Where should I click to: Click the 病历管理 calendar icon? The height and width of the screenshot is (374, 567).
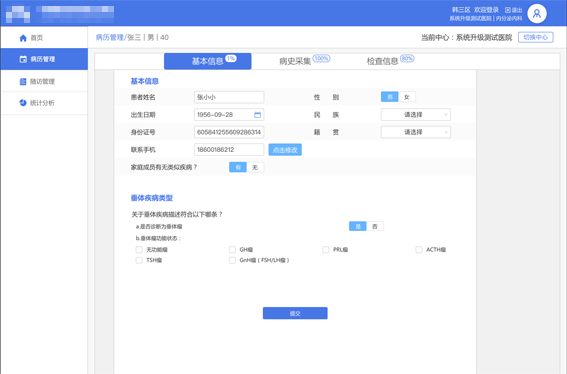coord(23,59)
